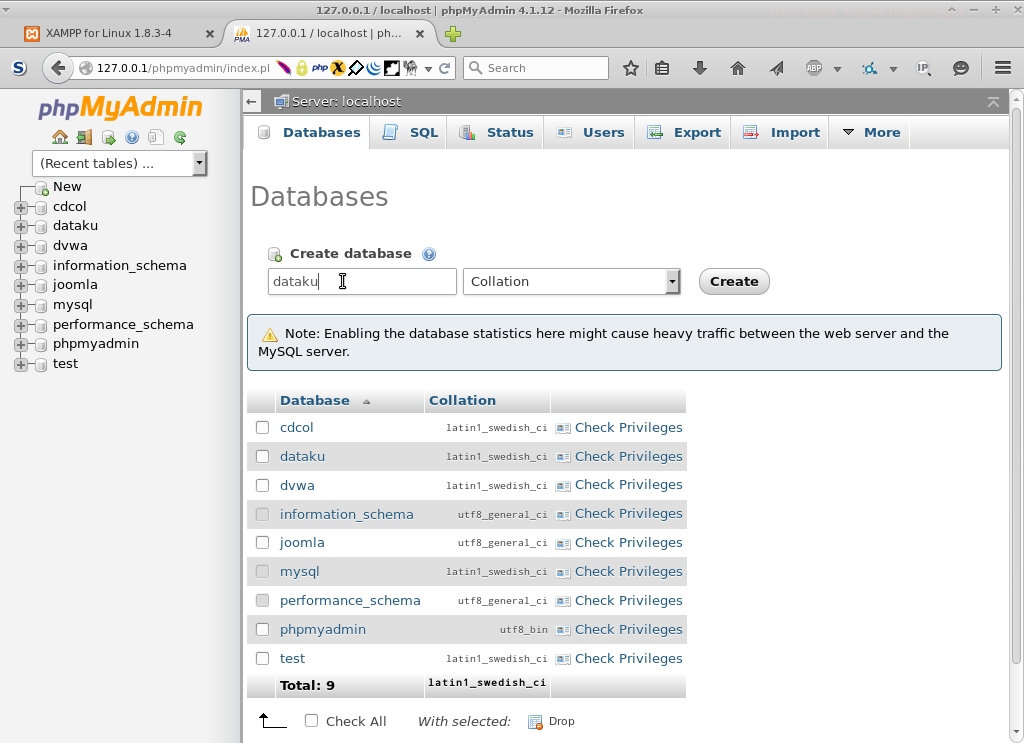Go to phpMyAdmin home icon in sidebar
The height and width of the screenshot is (743, 1024).
point(60,137)
